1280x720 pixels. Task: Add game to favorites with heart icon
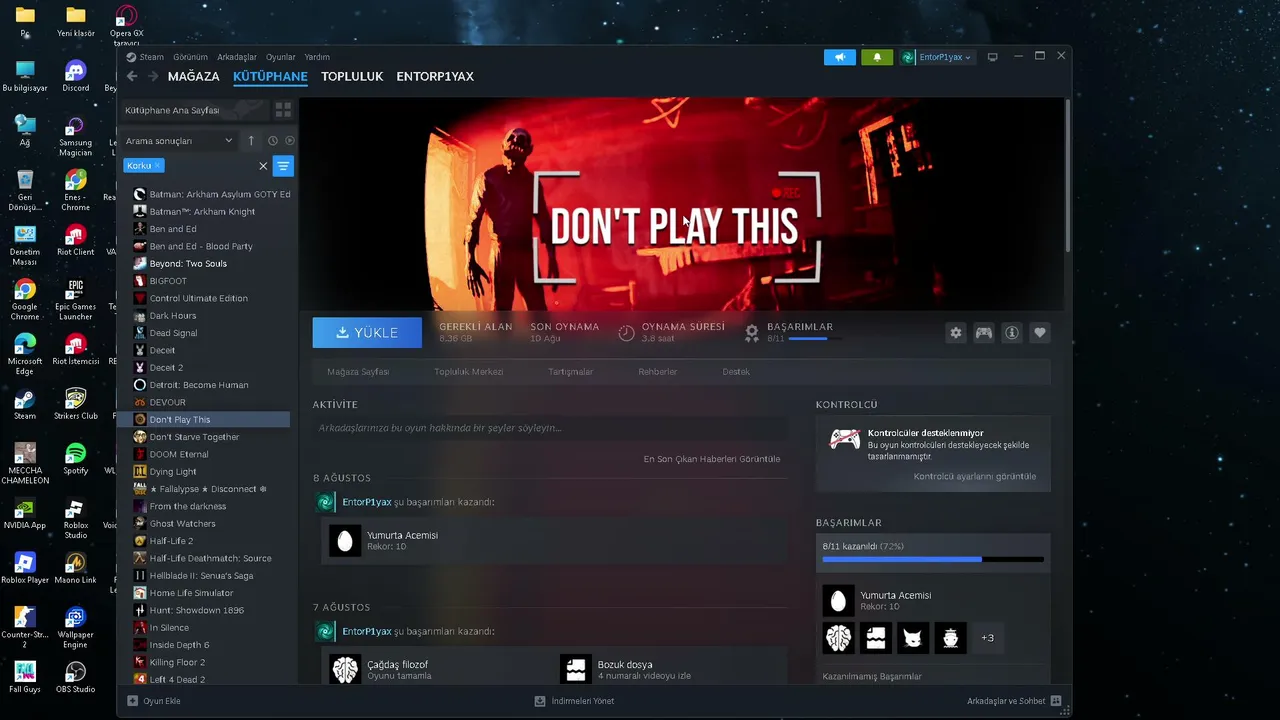[x=1040, y=333]
